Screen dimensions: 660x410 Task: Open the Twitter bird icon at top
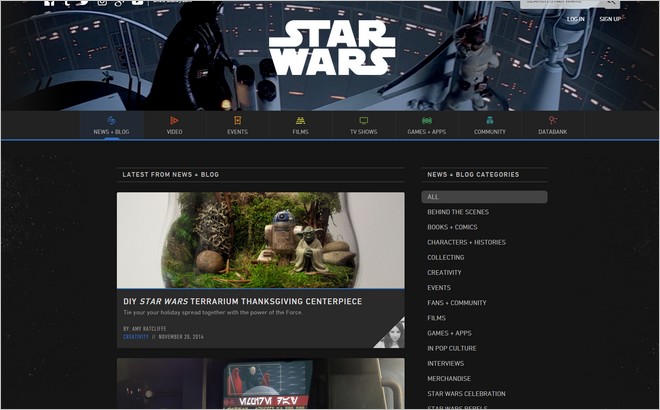(83, 3)
